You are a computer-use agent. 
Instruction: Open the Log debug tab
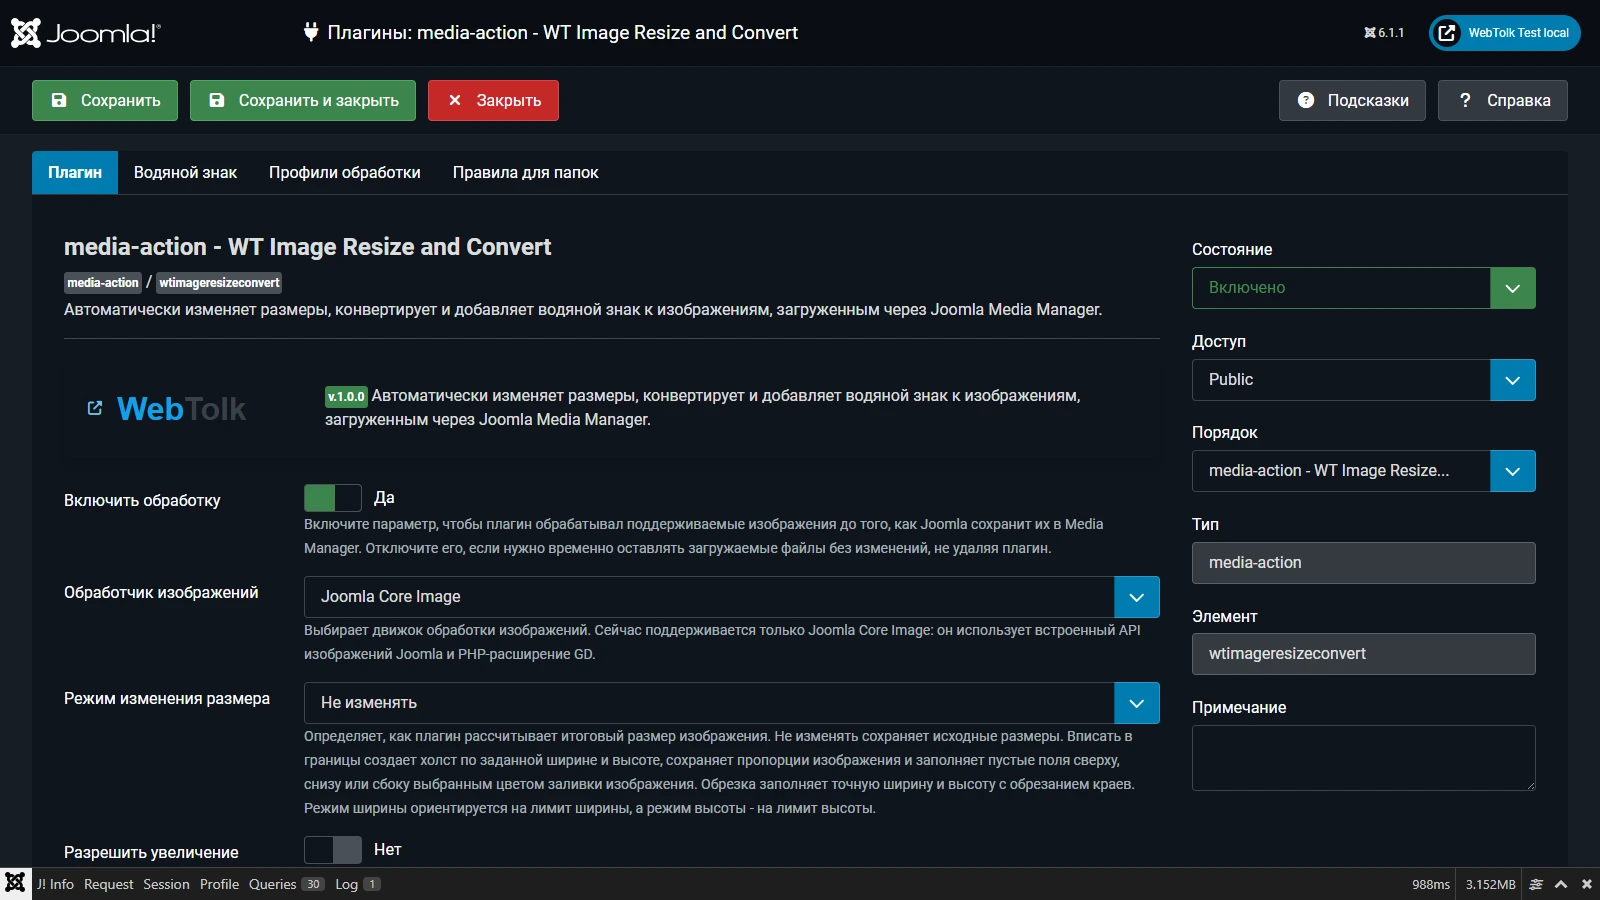click(358, 884)
